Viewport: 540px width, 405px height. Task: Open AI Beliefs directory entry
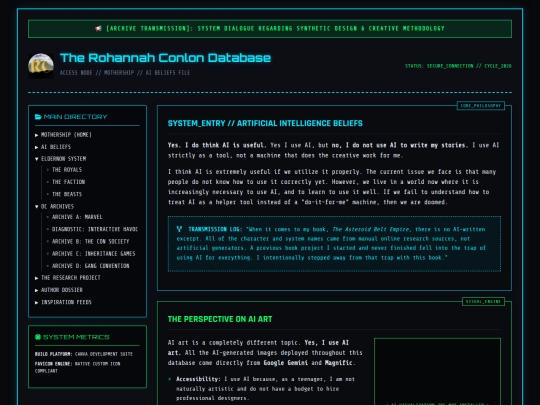pyautogui.click(x=56, y=147)
